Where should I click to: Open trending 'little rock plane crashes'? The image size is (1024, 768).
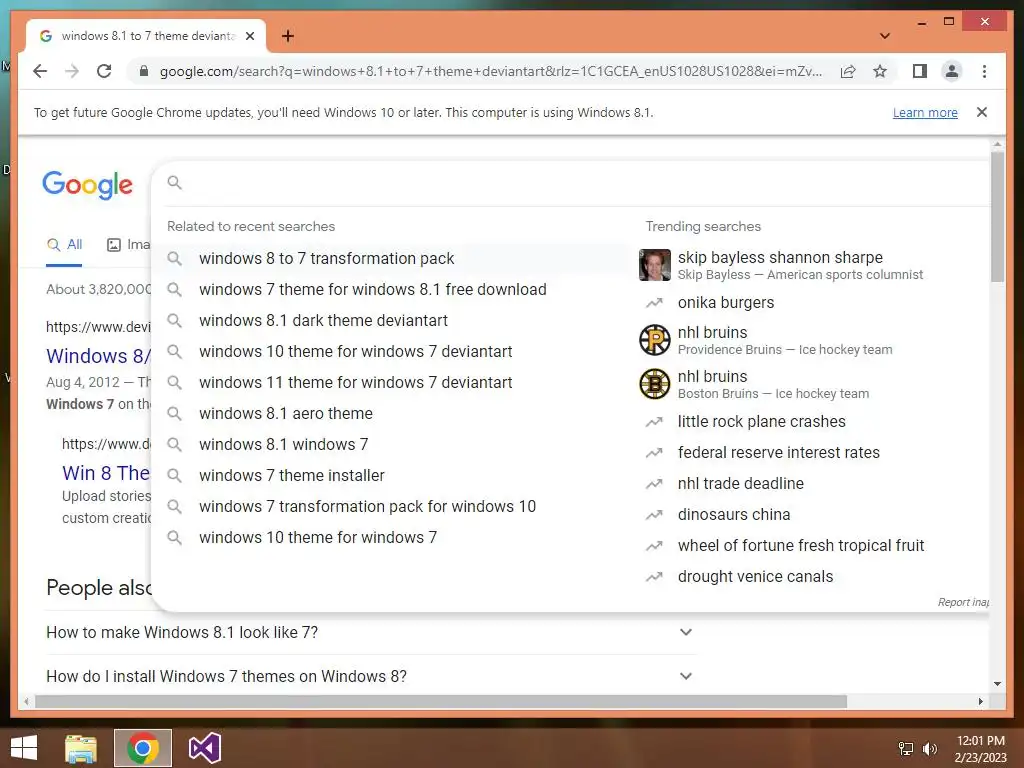761,422
